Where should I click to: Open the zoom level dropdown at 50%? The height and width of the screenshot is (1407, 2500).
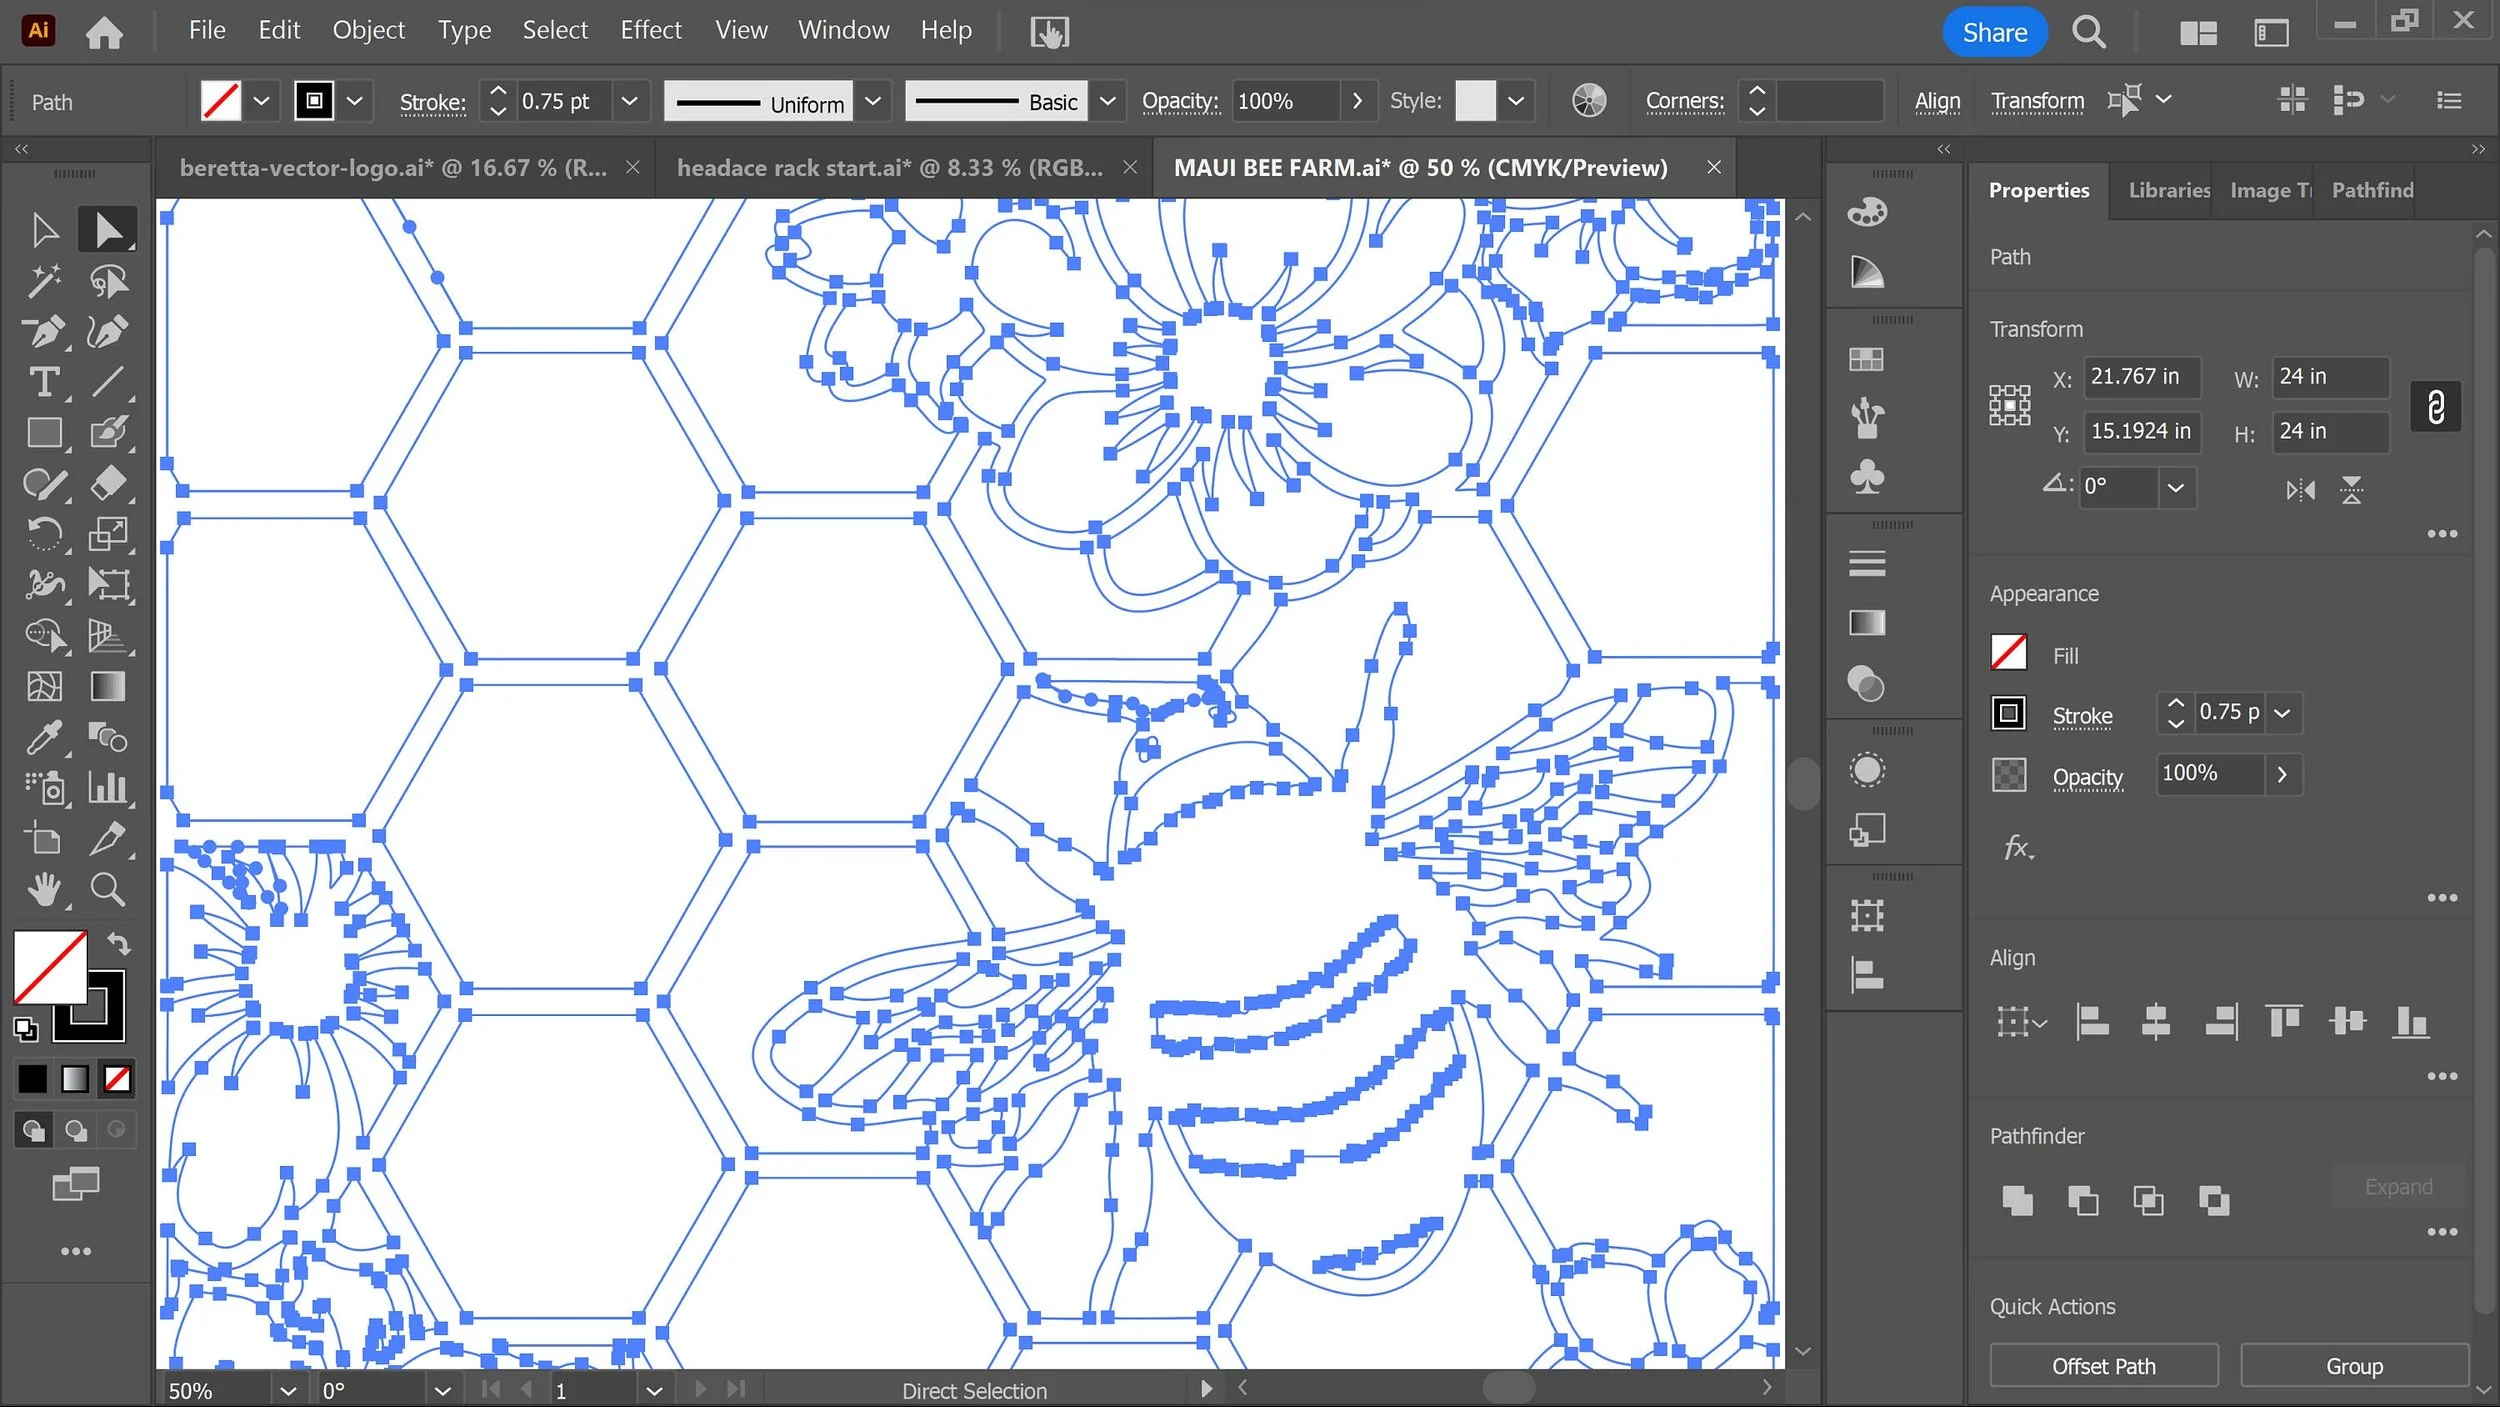[x=288, y=1391]
